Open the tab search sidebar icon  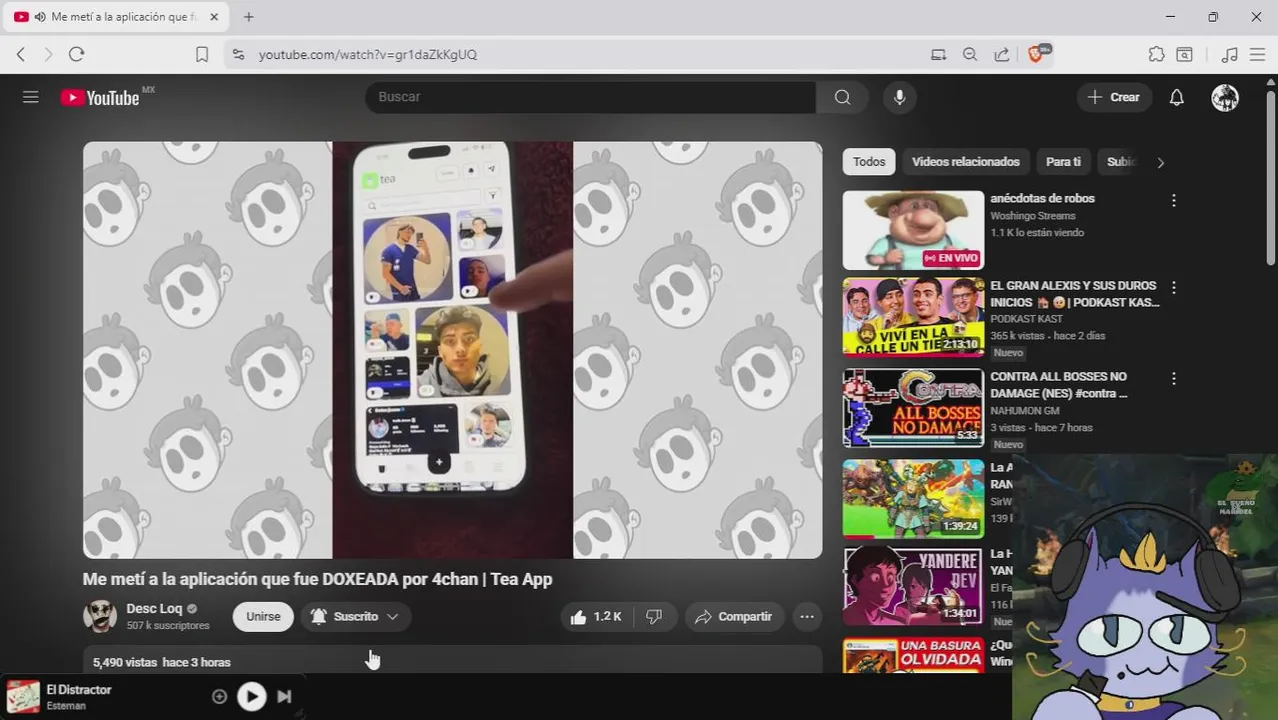pyautogui.click(x=1185, y=54)
